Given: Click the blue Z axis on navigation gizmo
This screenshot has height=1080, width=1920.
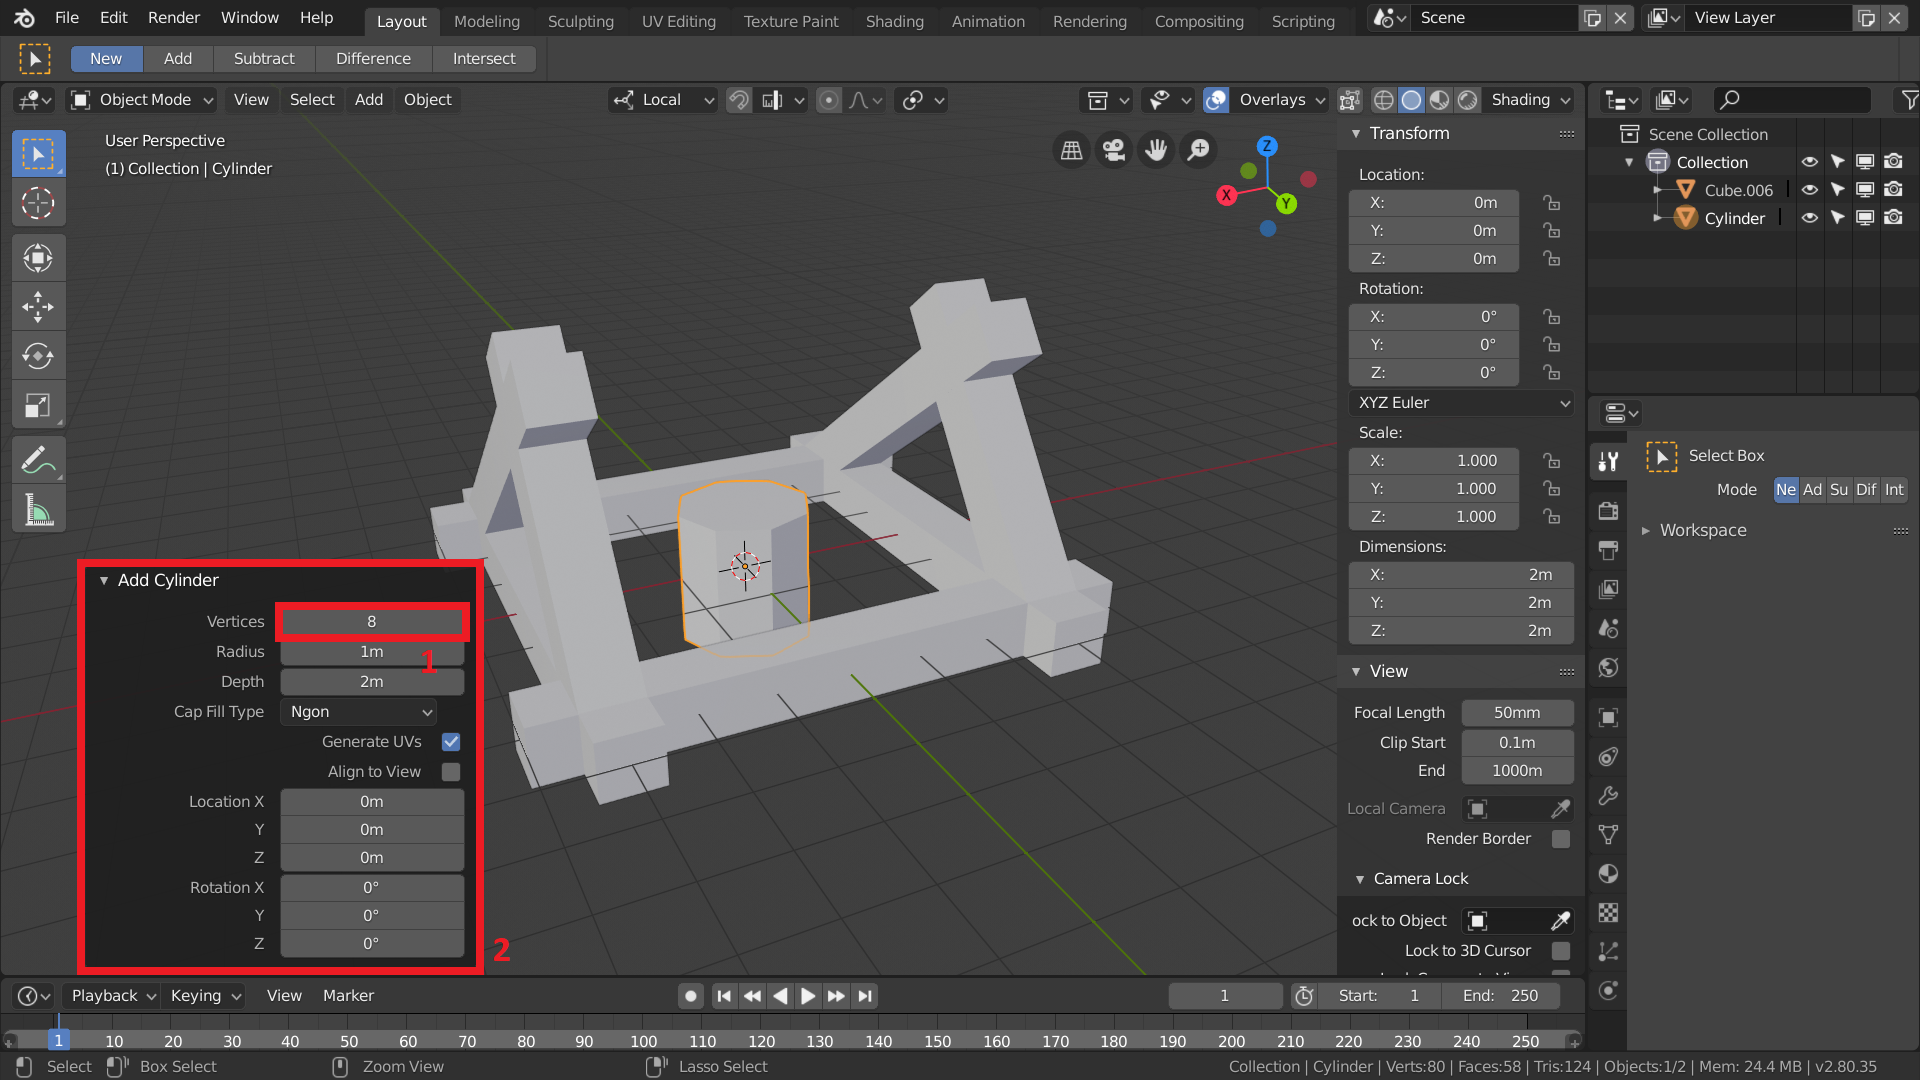Looking at the screenshot, I should click(x=1267, y=146).
